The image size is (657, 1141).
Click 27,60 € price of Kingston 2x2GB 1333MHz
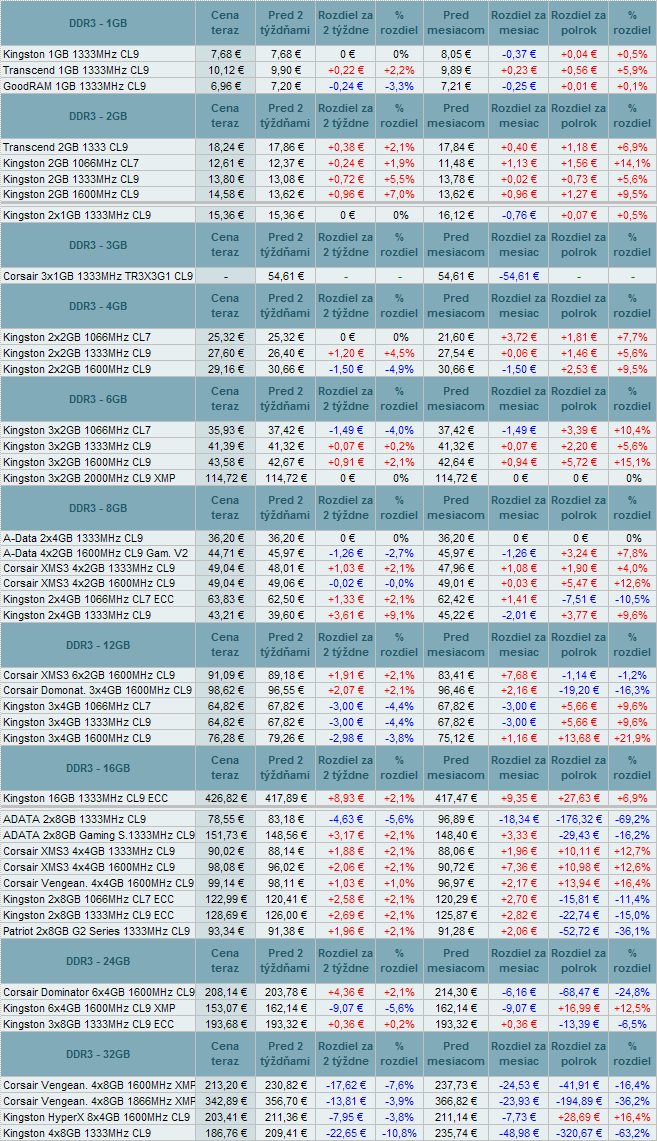227,353
